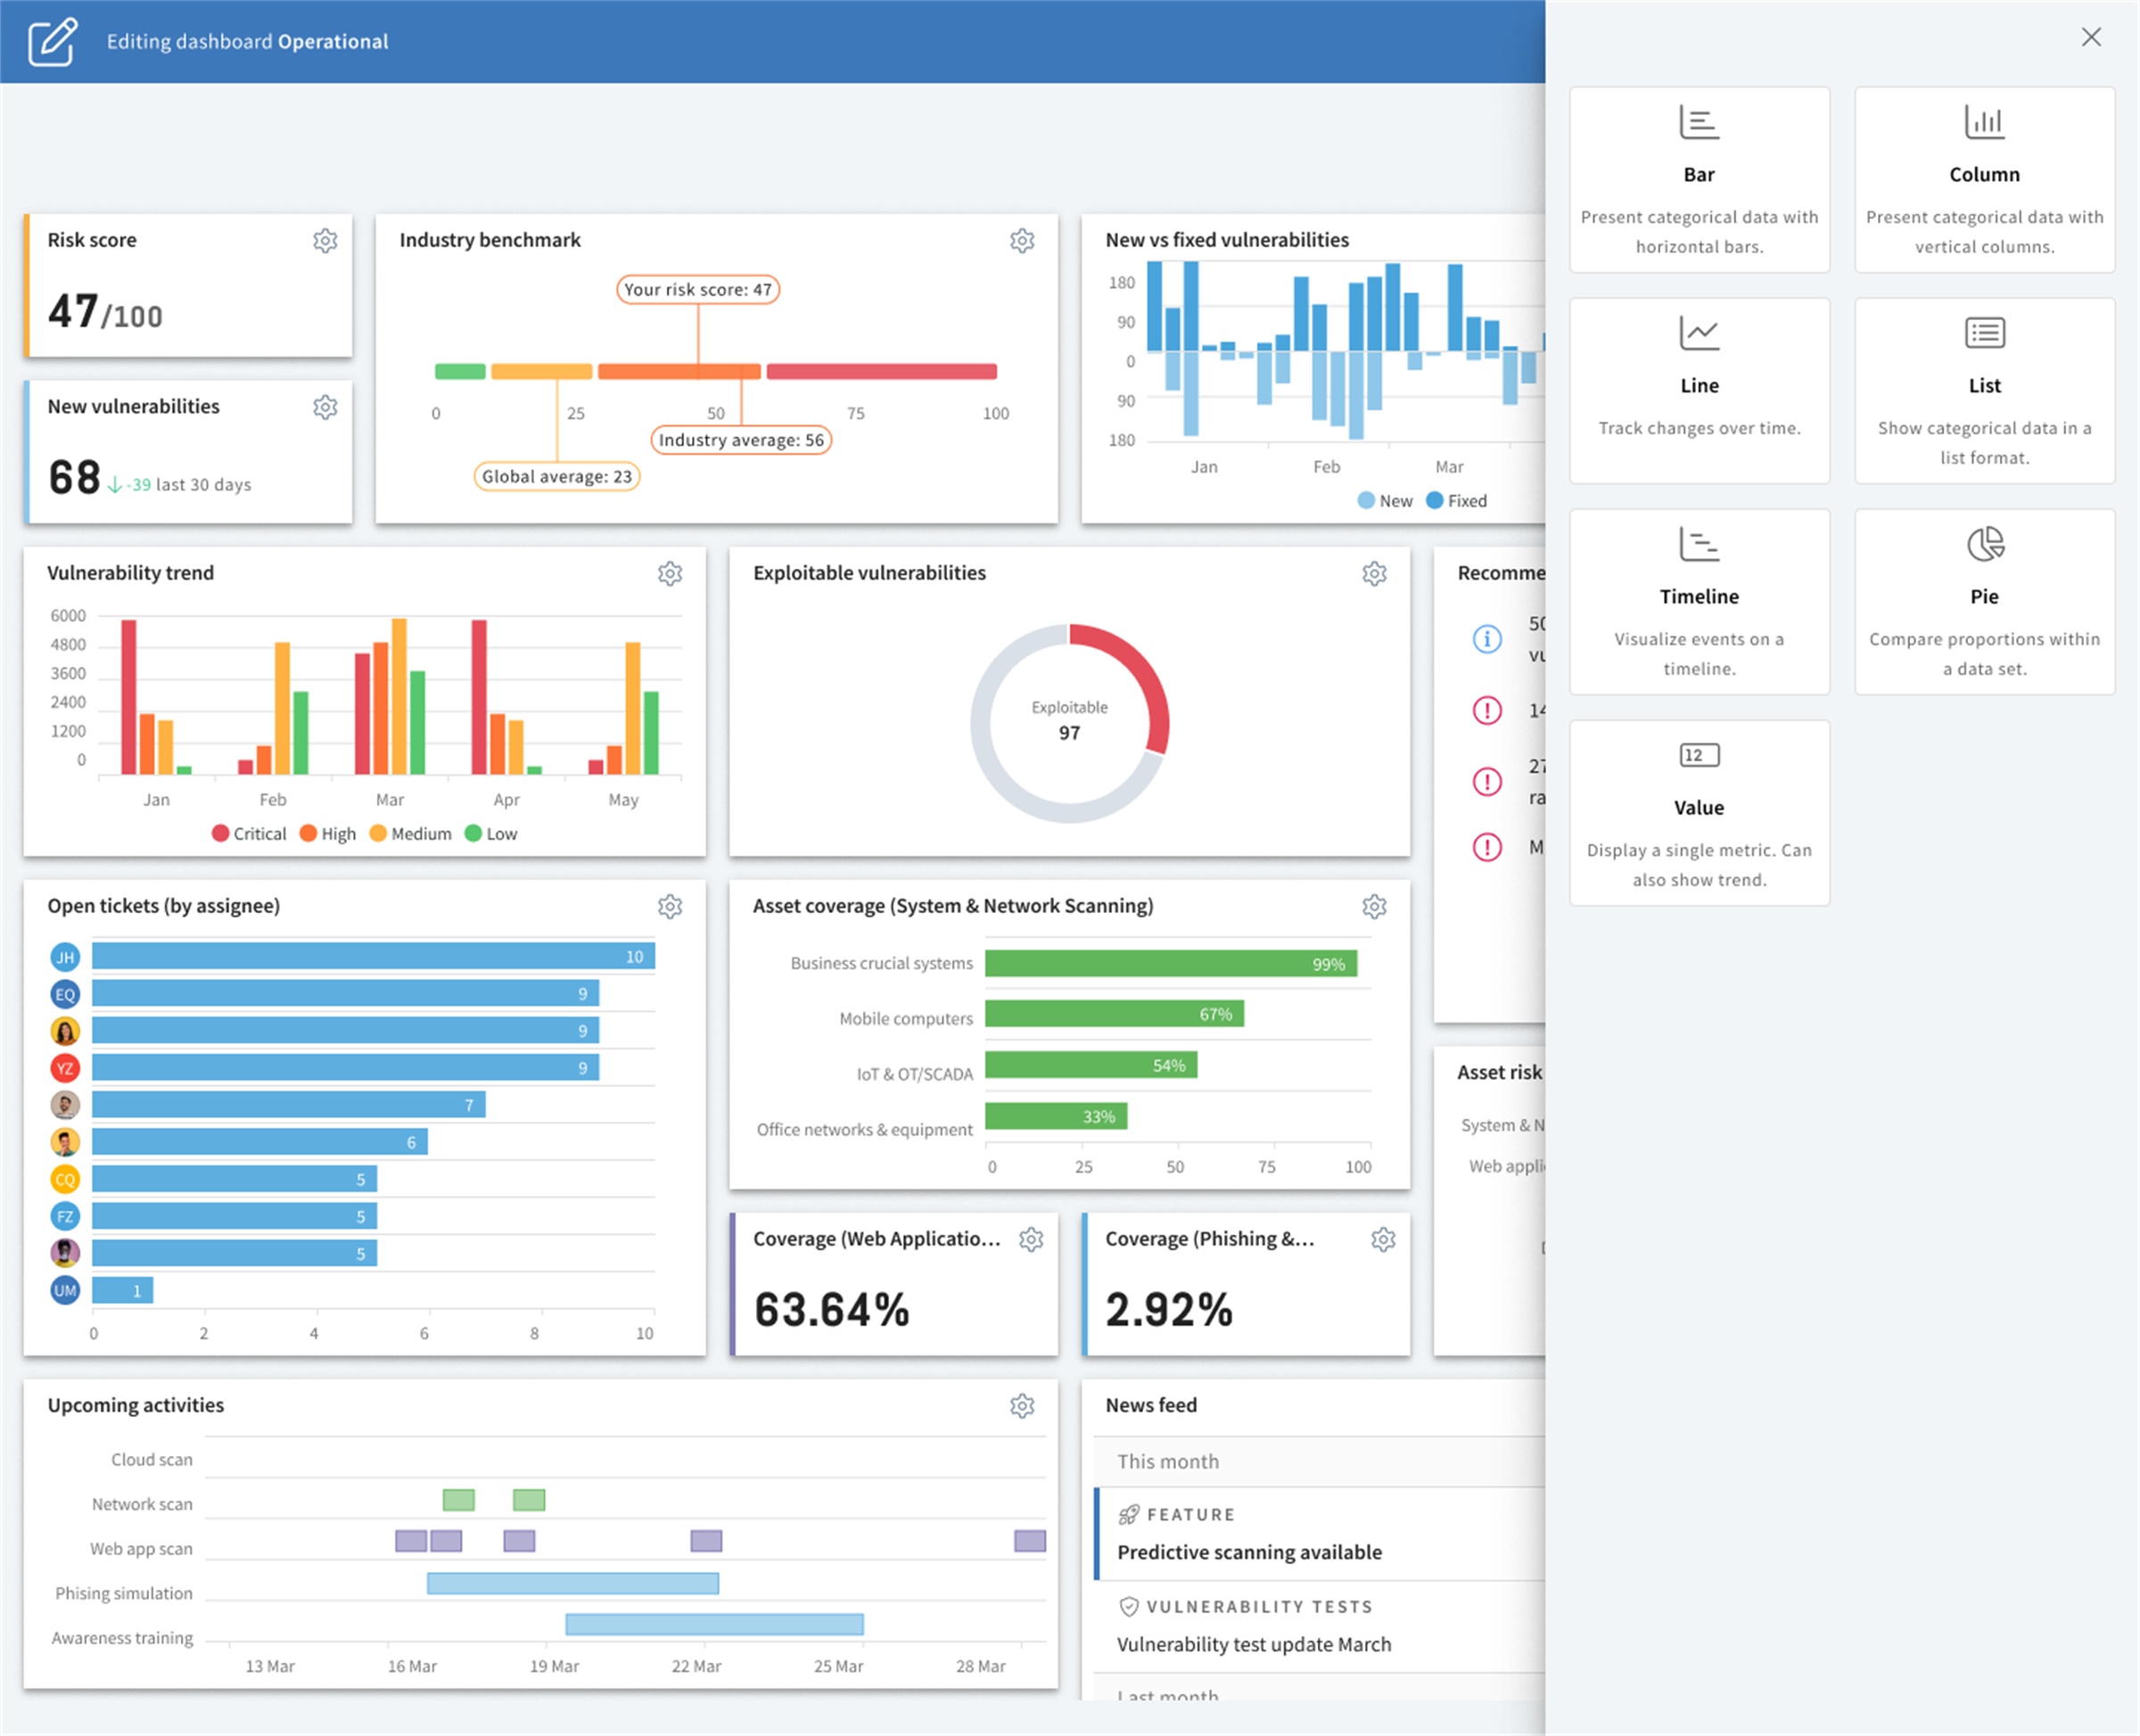Image resolution: width=2140 pixels, height=1736 pixels.
Task: Open Open tickets widget settings gear
Action: tap(670, 907)
